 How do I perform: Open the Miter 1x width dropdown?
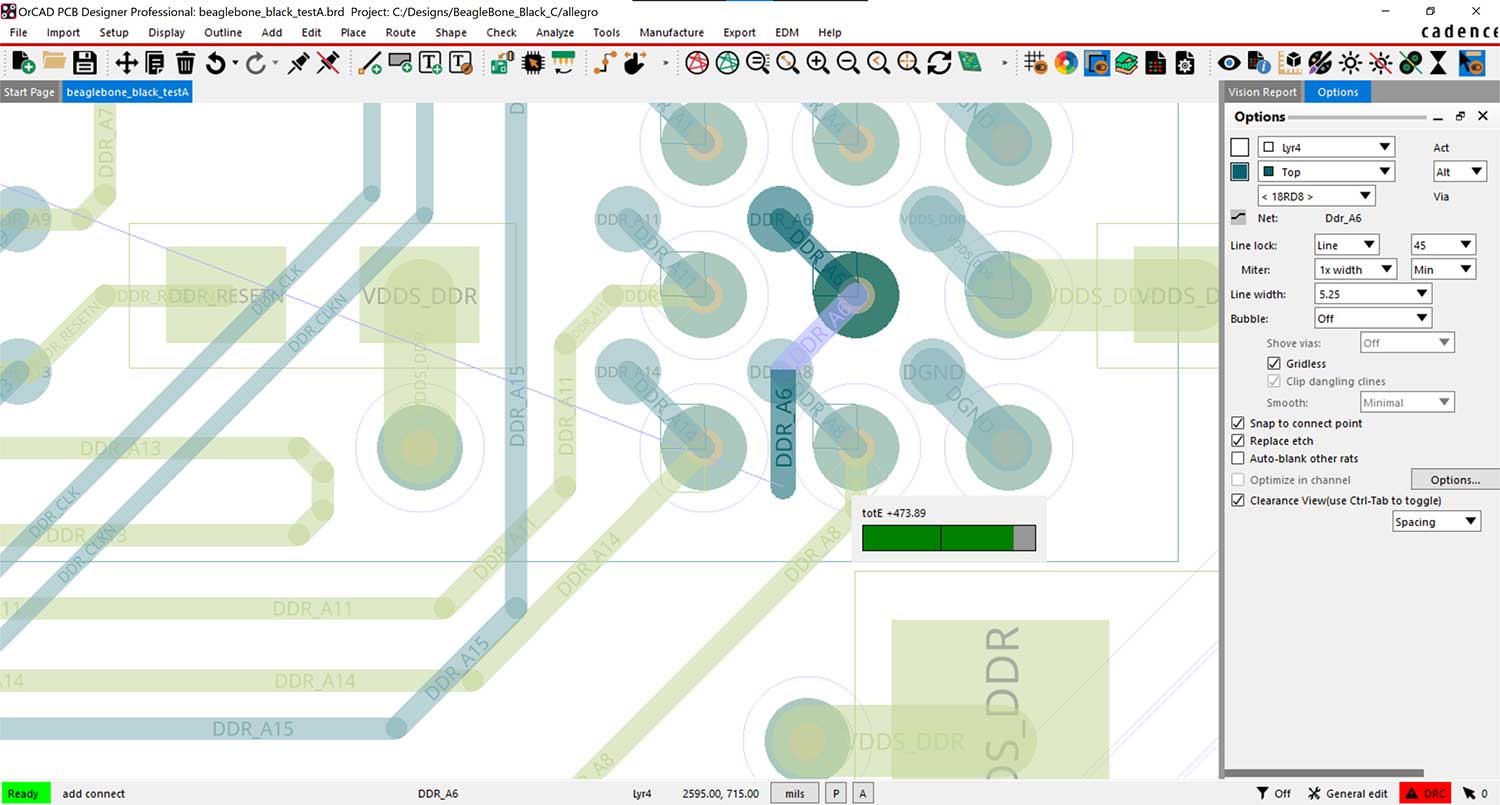pos(1356,269)
